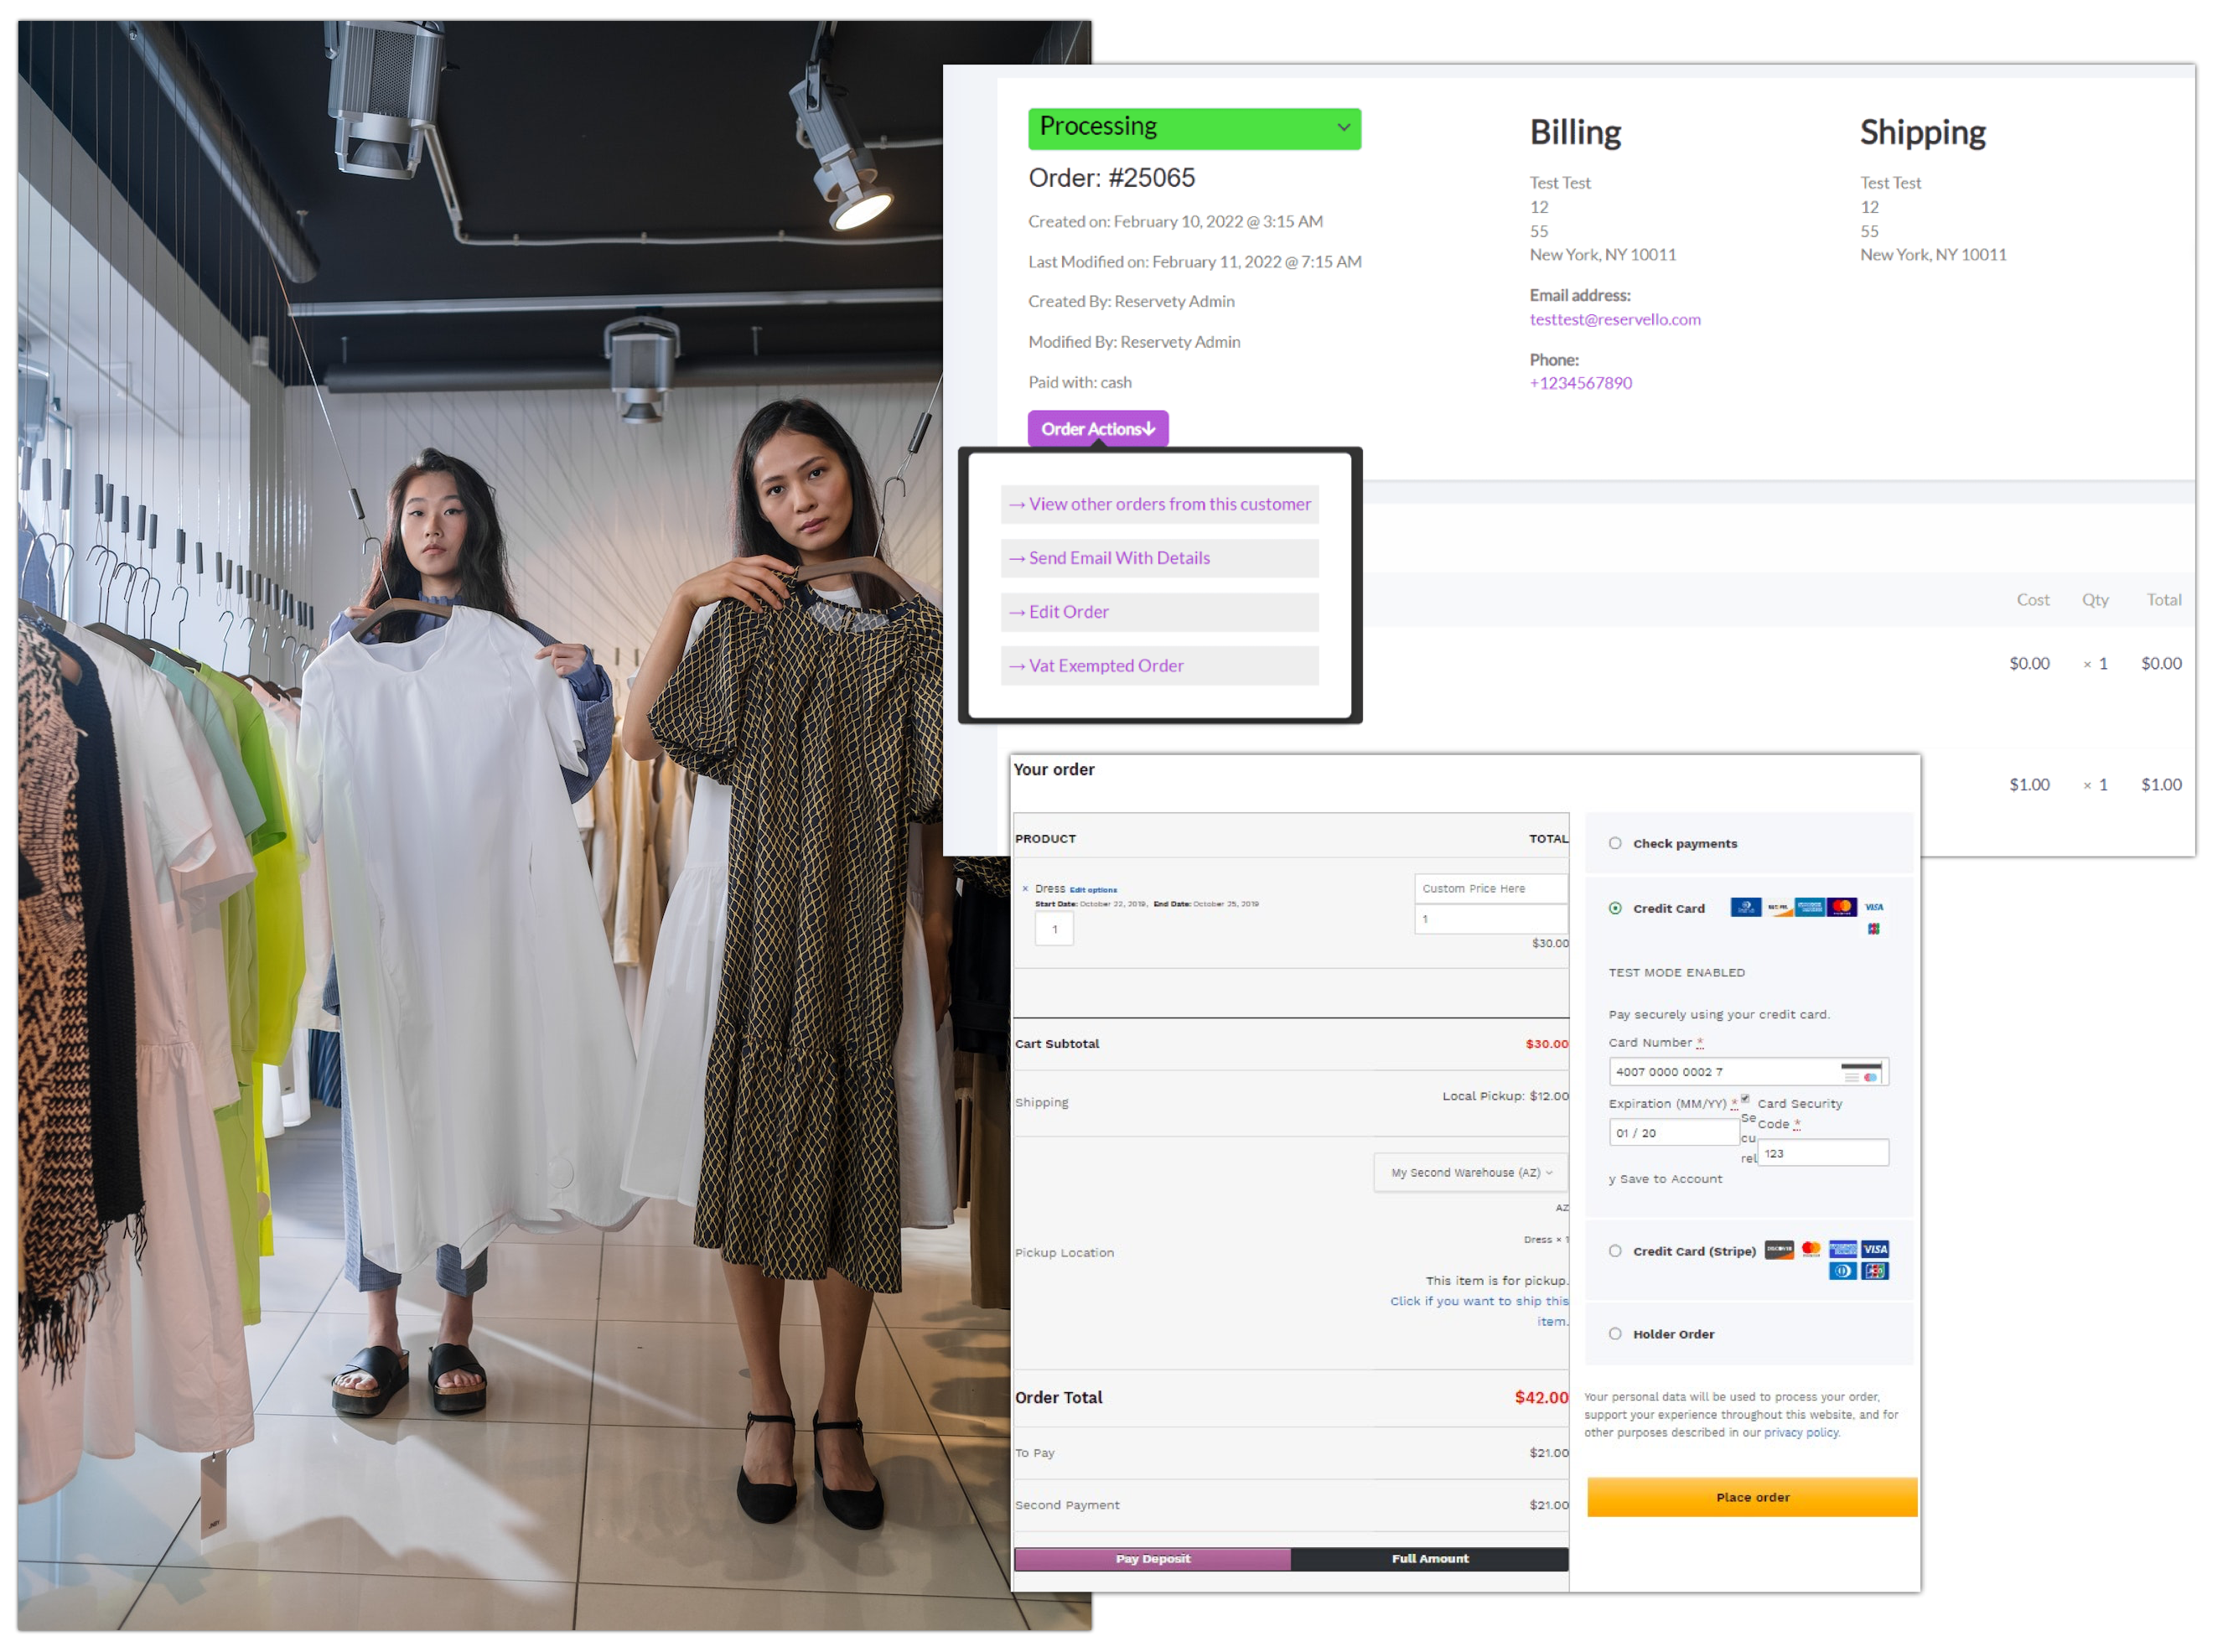This screenshot has height=1652, width=2228.
Task: Click the Visa logo beside Credit Card
Action: [1874, 907]
